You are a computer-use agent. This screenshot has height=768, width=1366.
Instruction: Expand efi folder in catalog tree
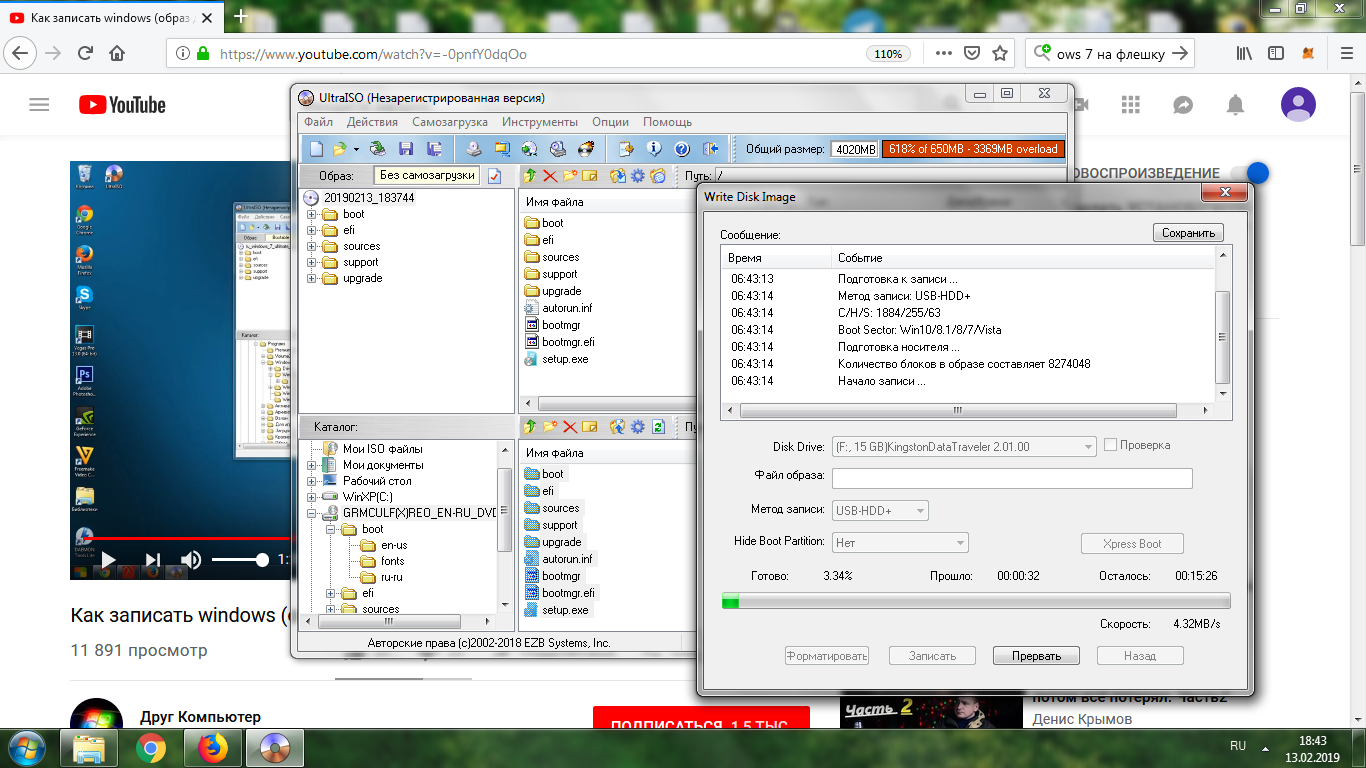331,593
